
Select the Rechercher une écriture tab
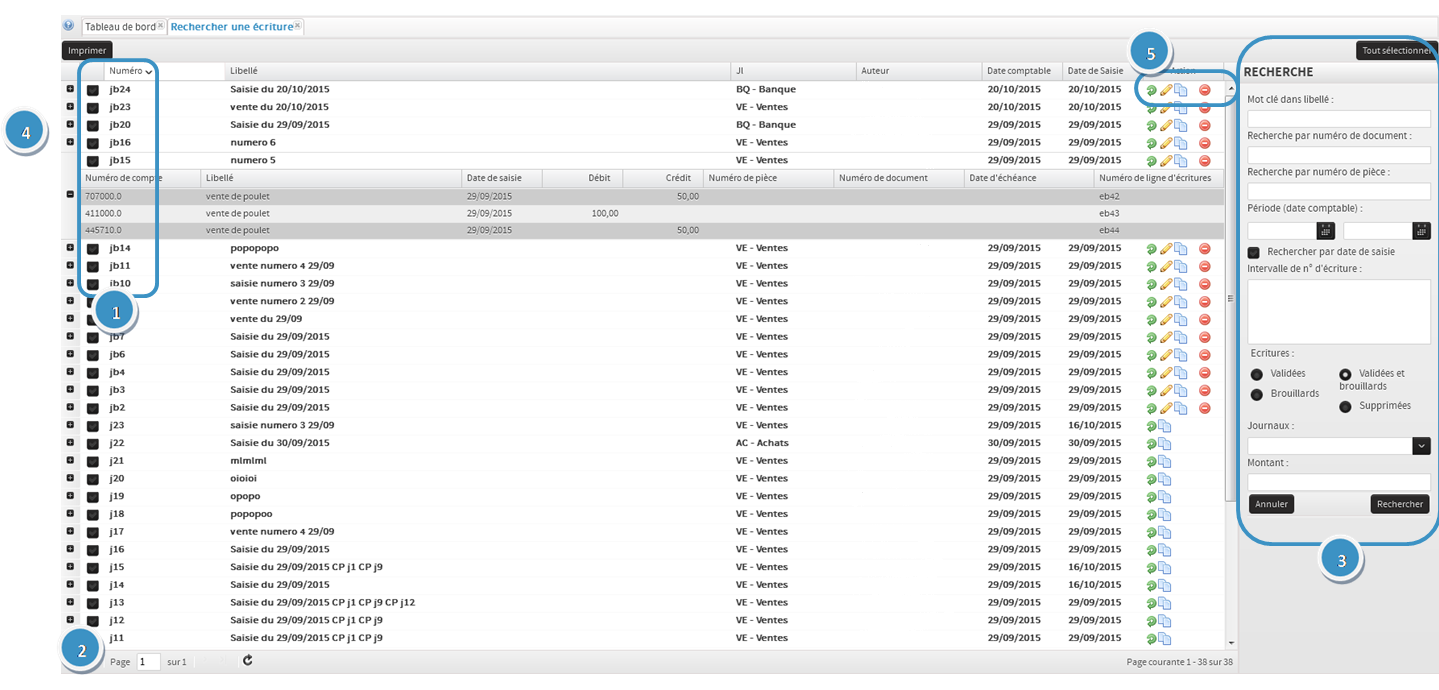(231, 26)
